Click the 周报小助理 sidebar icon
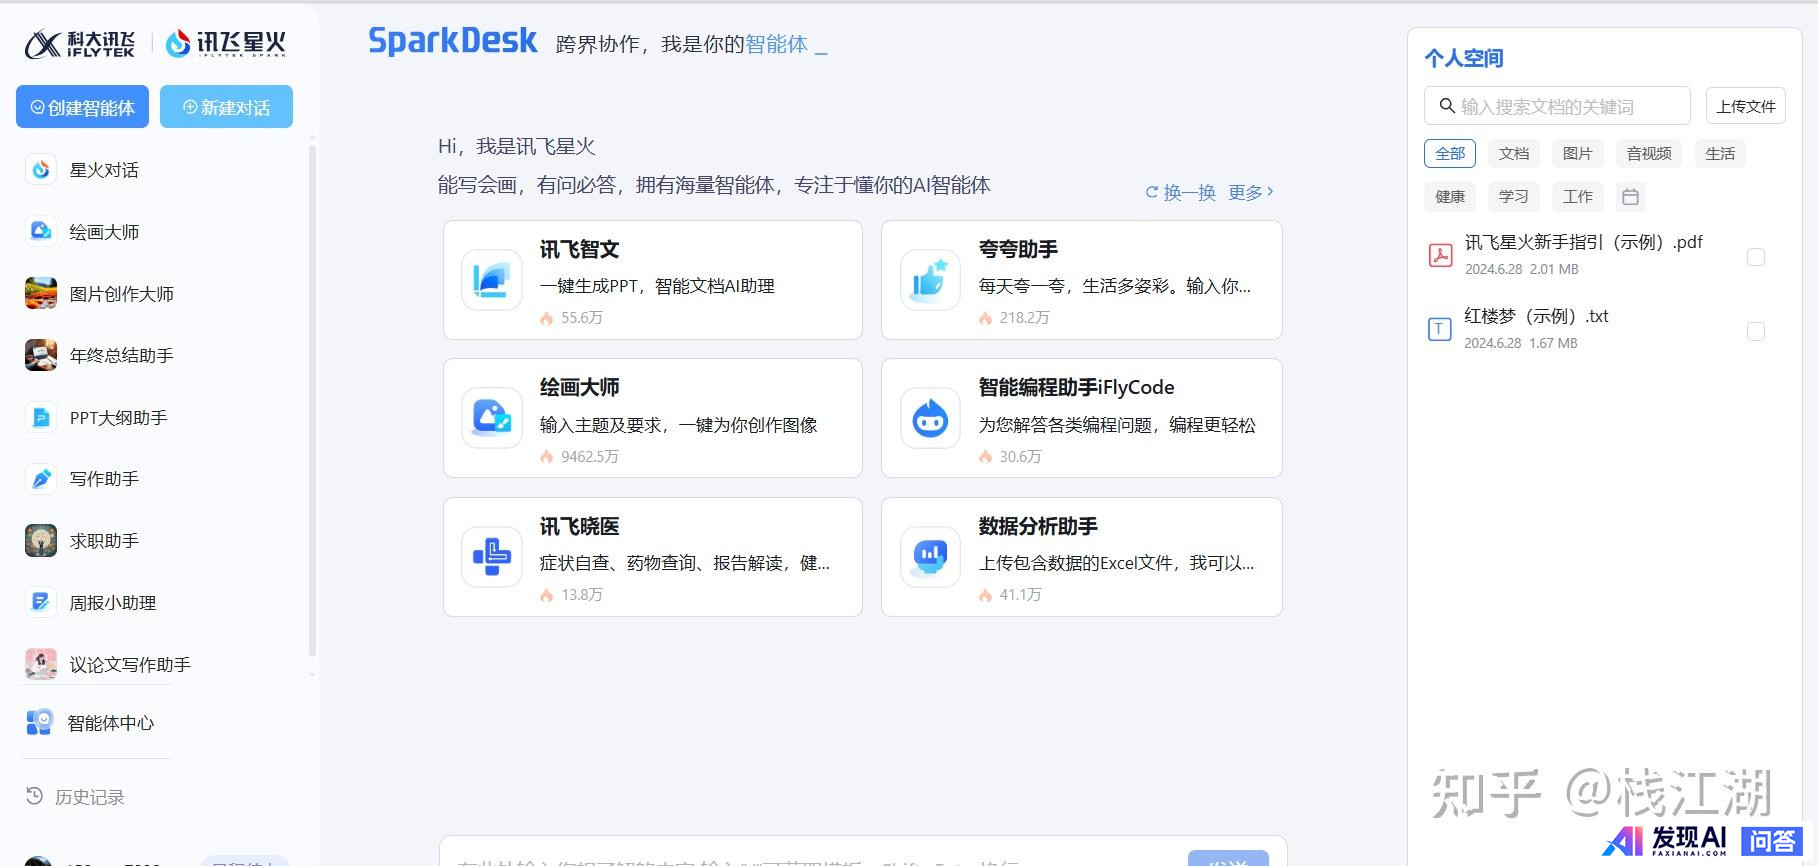The height and width of the screenshot is (866, 1818). [41, 602]
